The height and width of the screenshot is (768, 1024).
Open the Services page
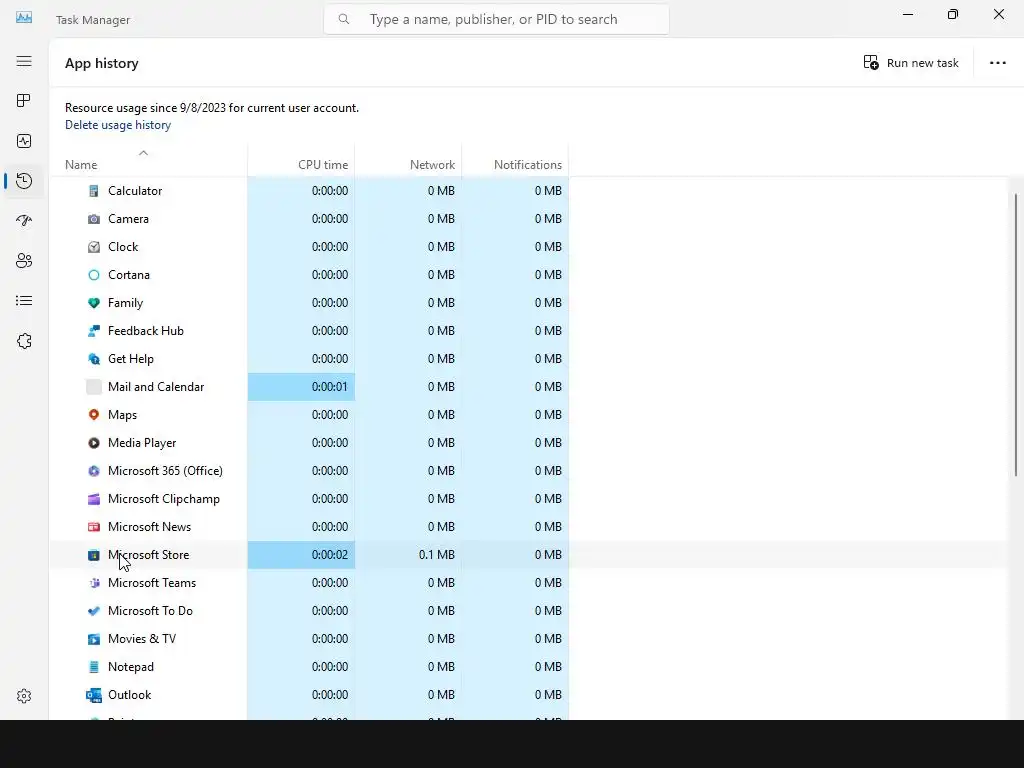coord(24,341)
